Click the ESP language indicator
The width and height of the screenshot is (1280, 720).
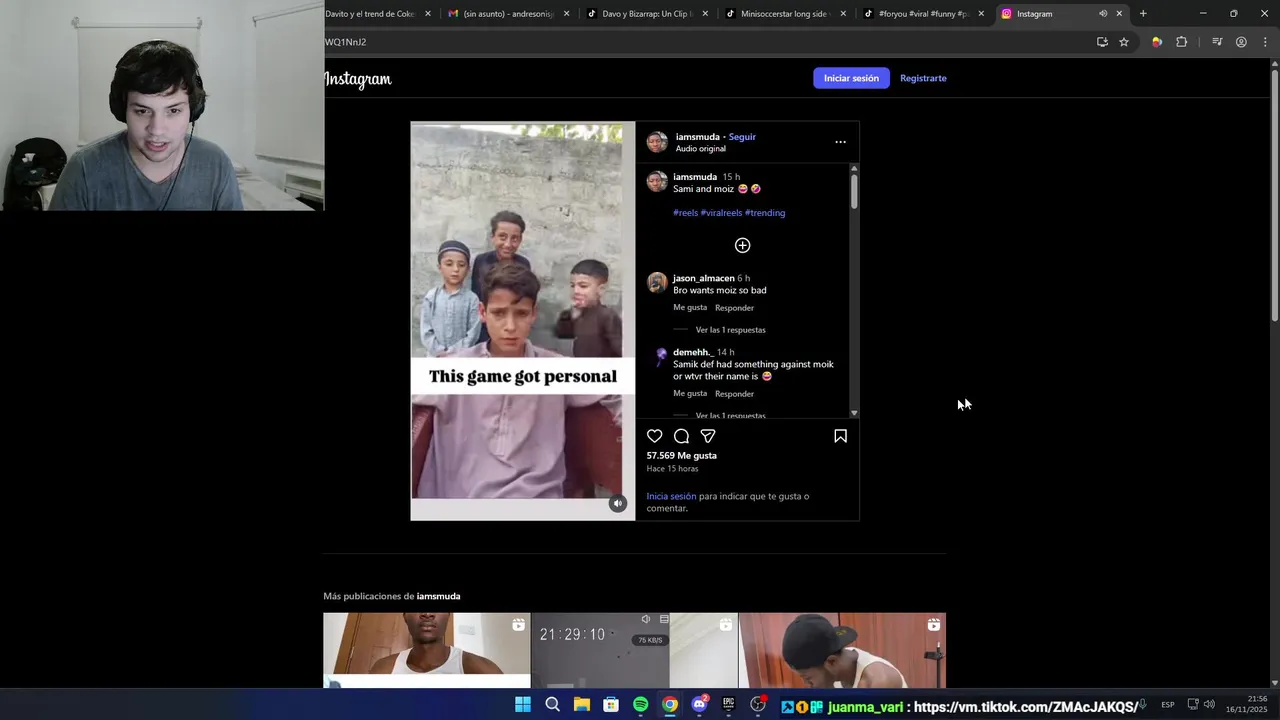point(1168,705)
